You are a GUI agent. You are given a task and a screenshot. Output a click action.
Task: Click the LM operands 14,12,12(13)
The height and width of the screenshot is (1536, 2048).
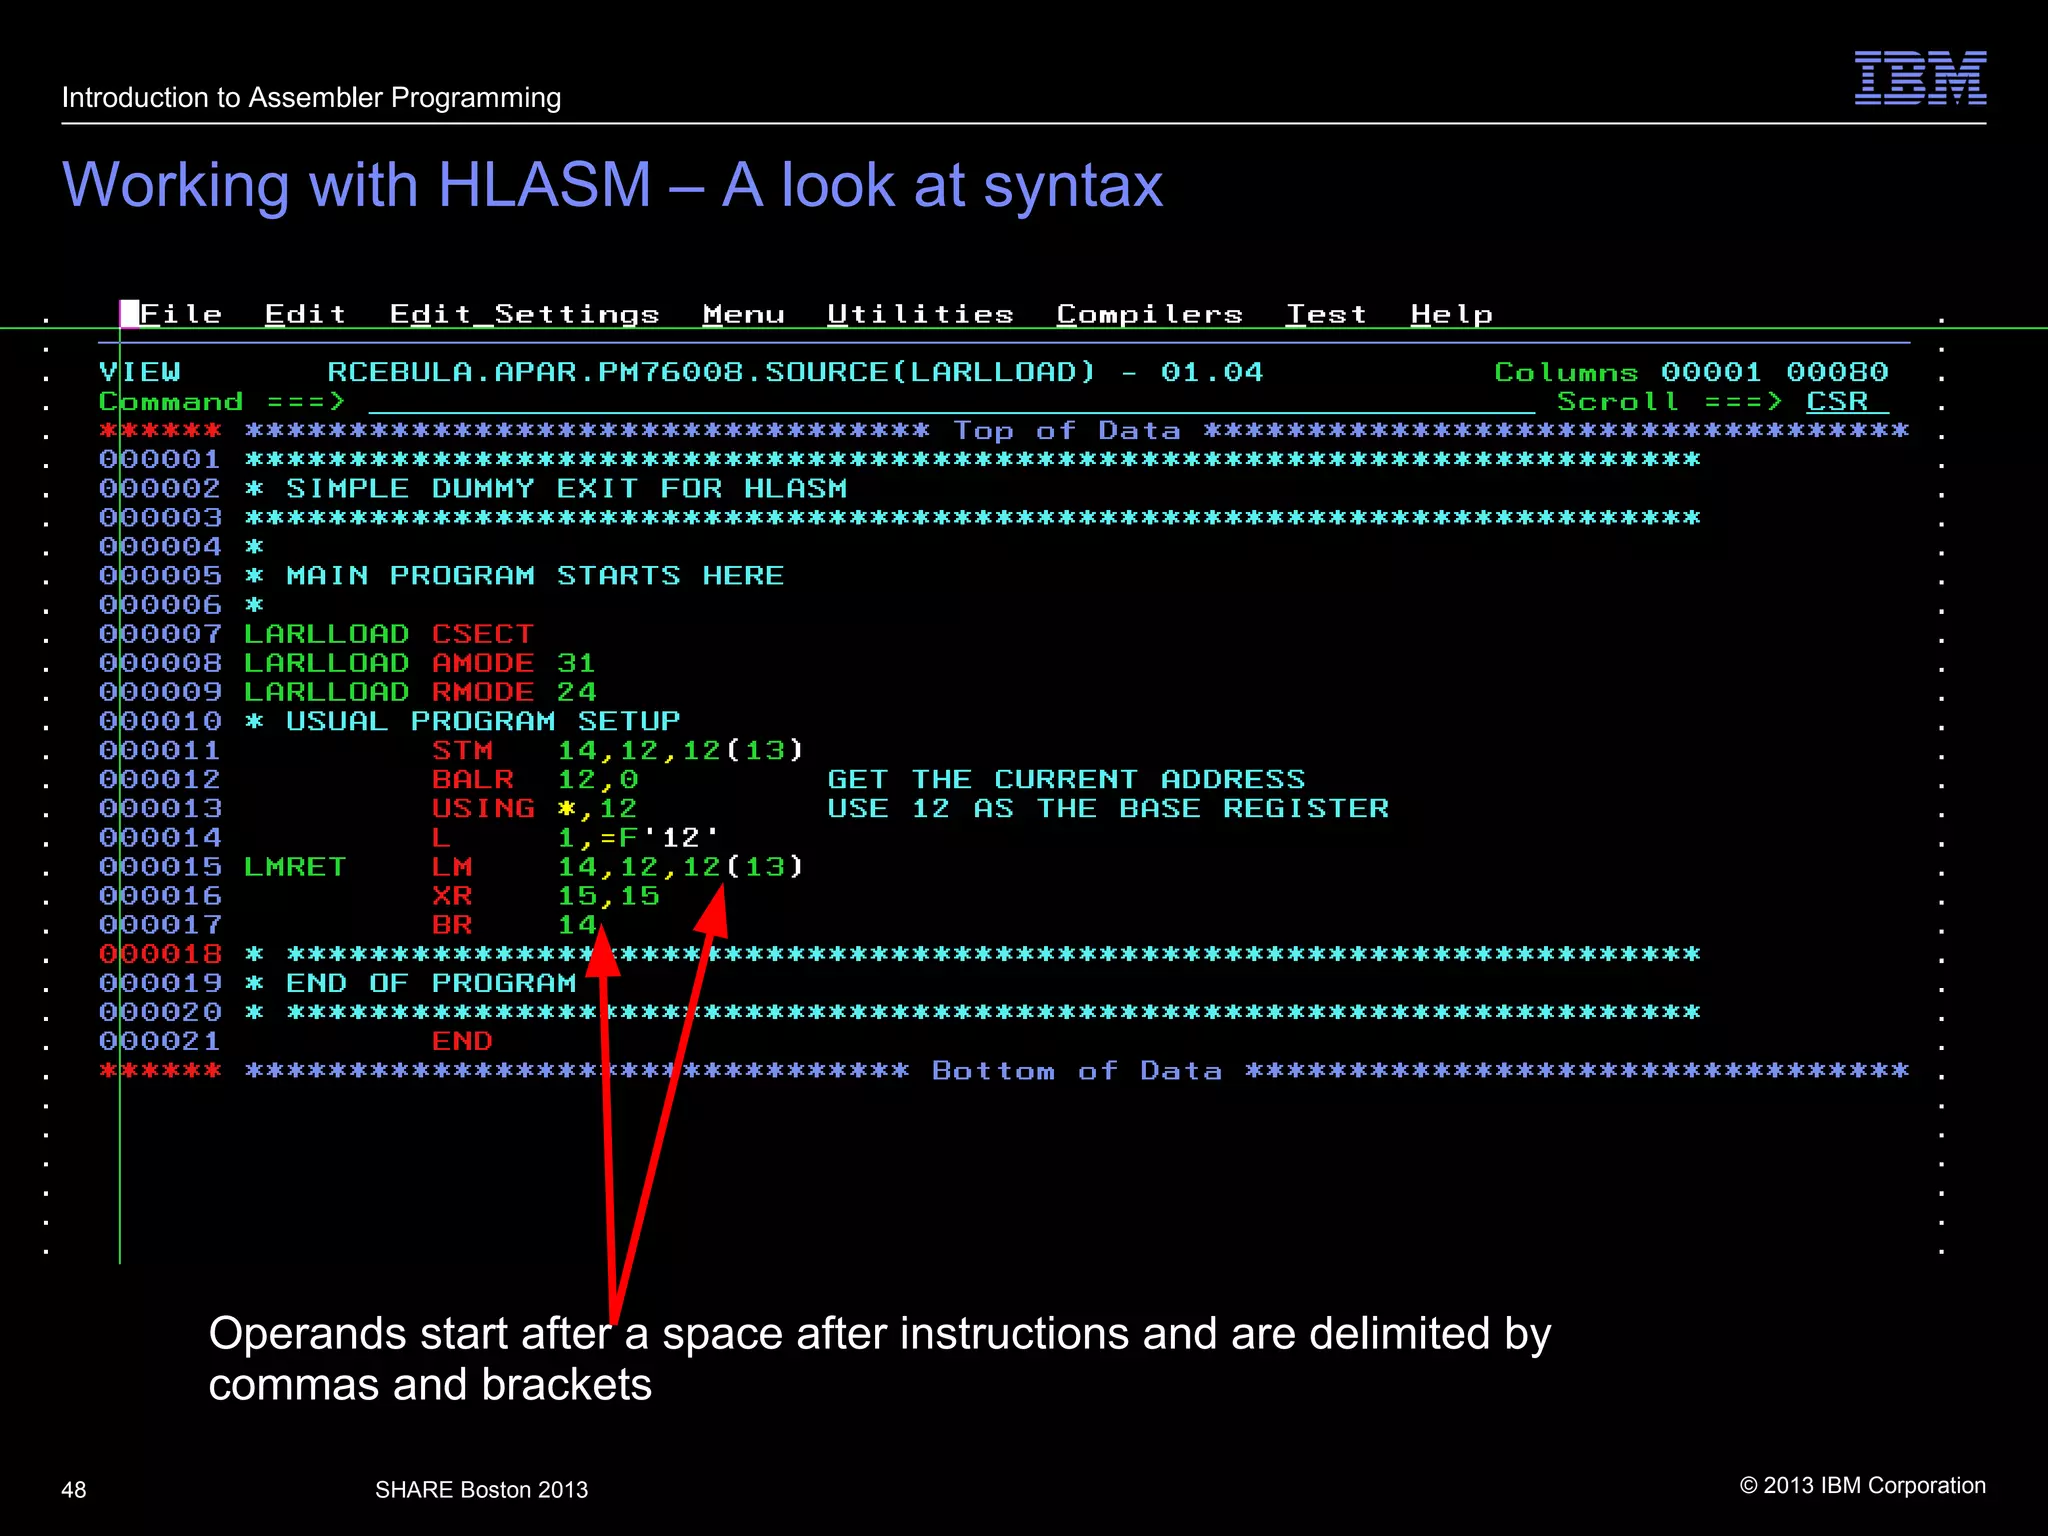[x=681, y=866]
